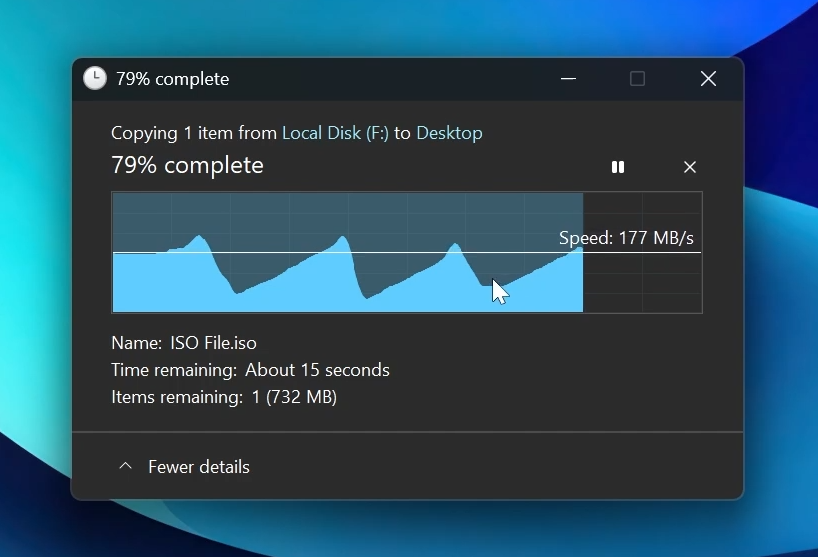Click the file name 'ISO File.iso'

tap(213, 343)
